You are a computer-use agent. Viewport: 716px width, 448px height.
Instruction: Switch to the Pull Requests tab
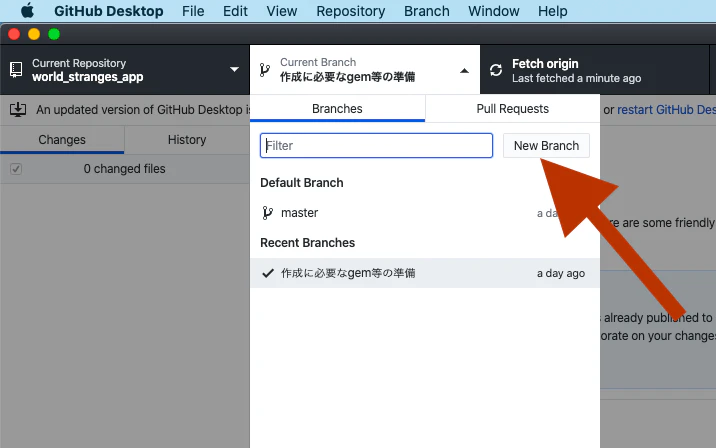point(512,108)
